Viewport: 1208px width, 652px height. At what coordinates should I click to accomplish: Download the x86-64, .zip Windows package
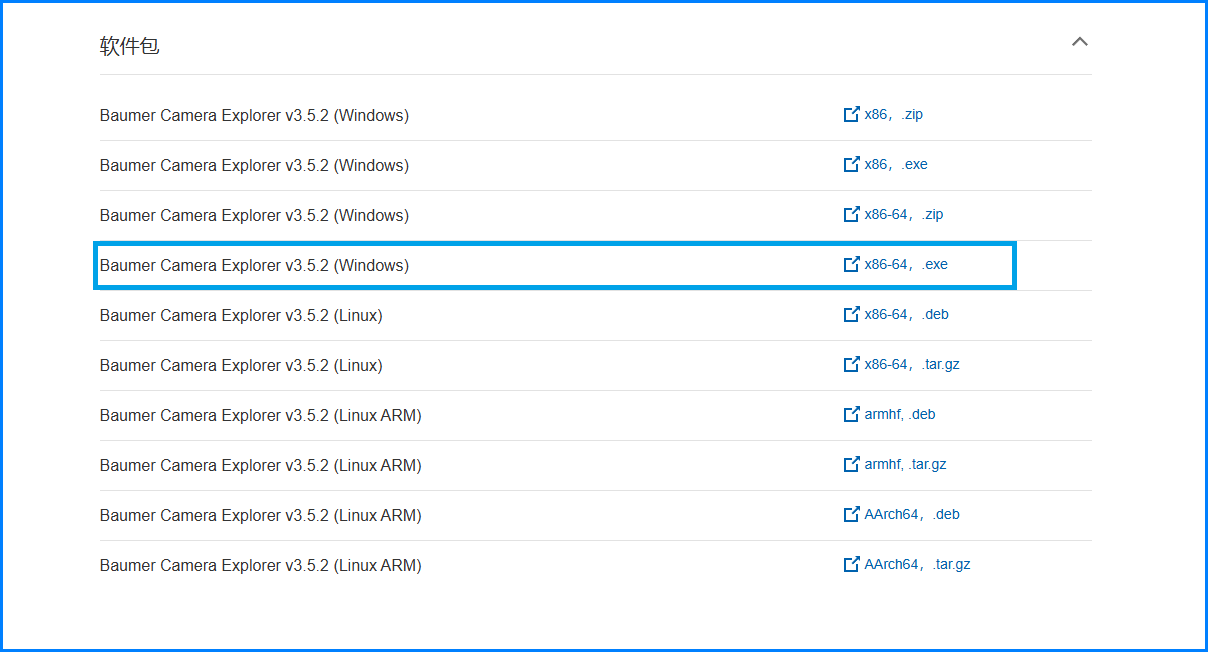coord(904,214)
